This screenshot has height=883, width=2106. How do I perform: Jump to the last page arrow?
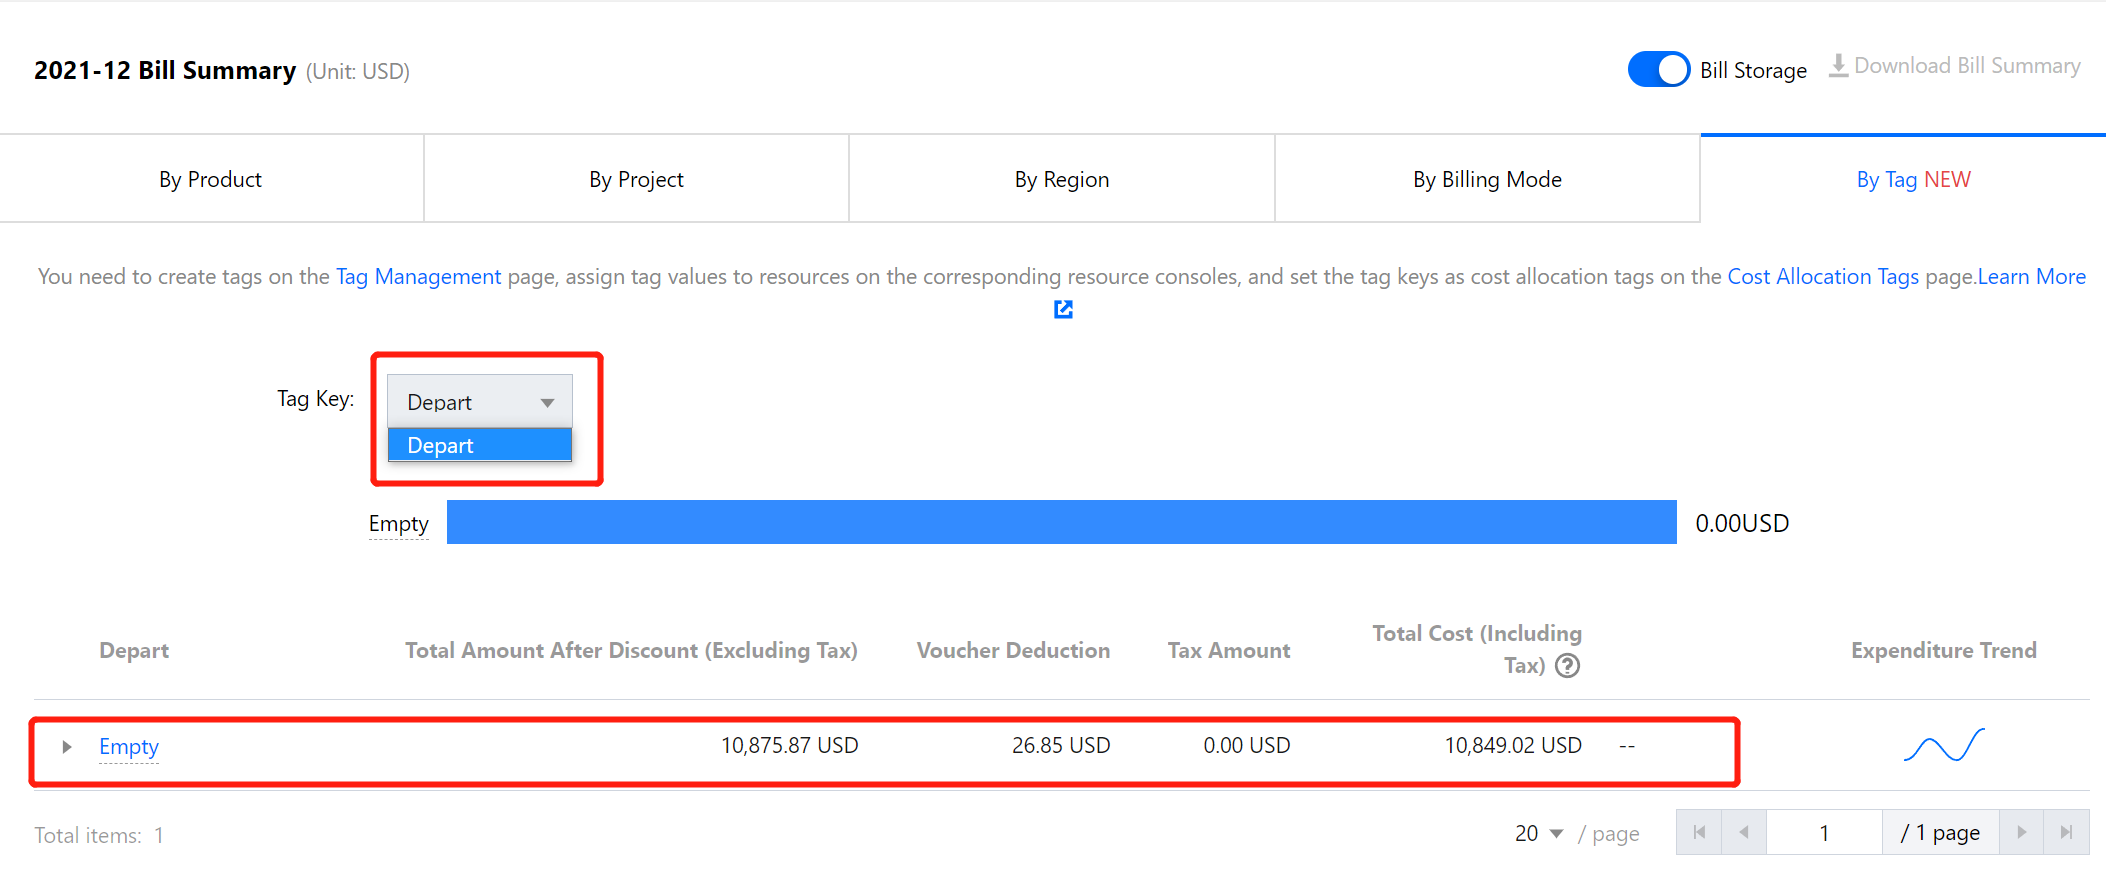[x=2066, y=832]
